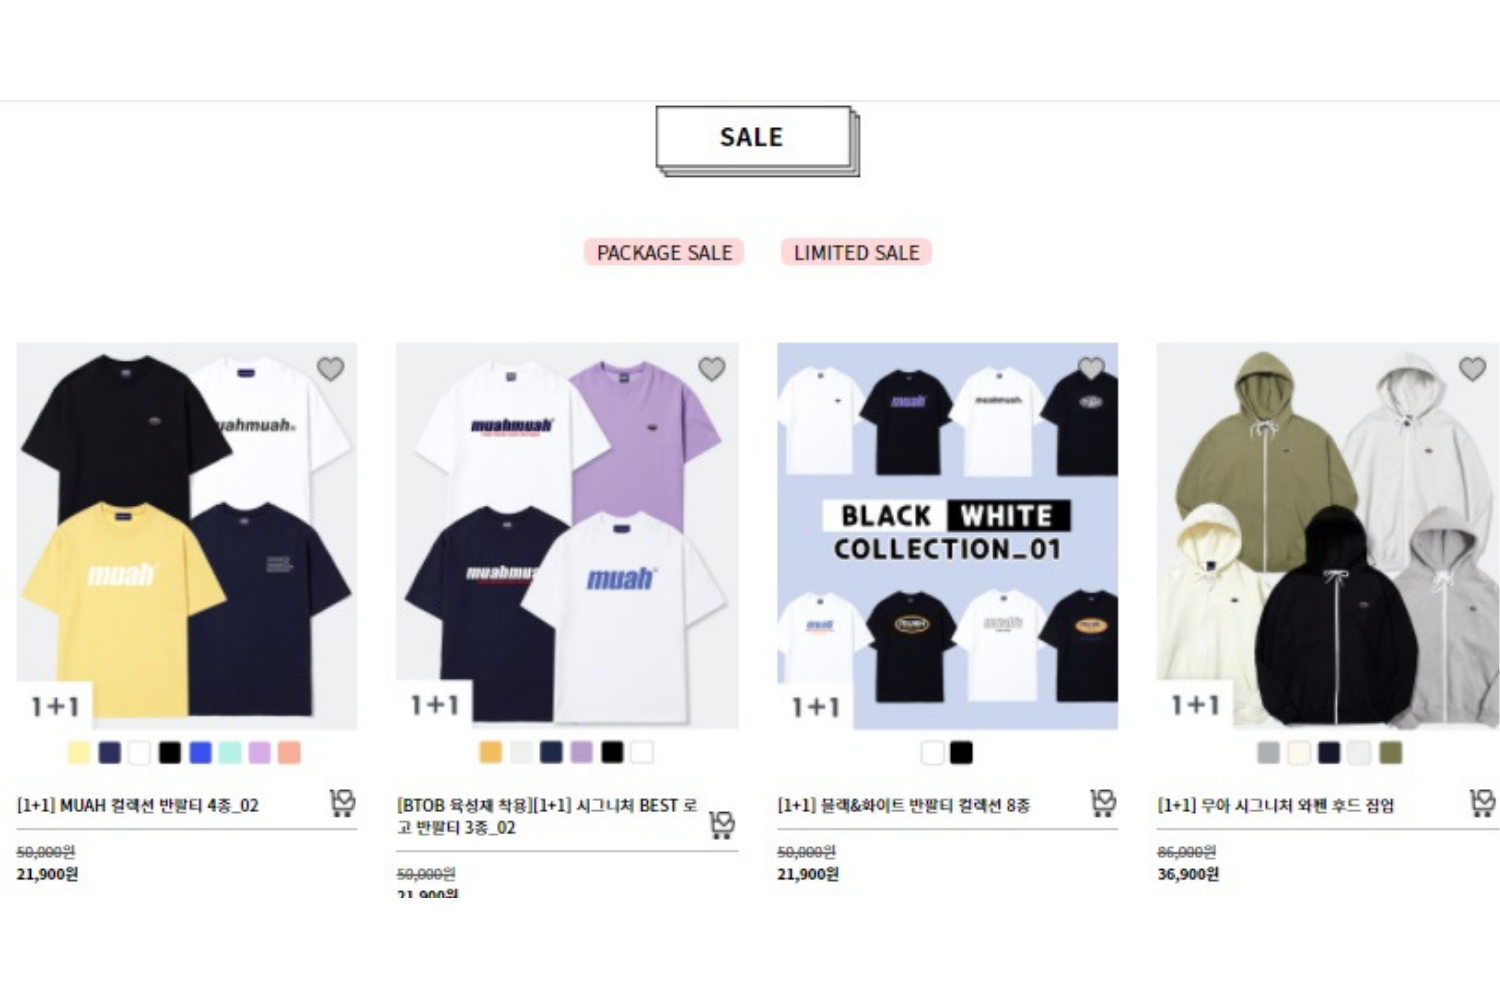This screenshot has width=1500, height=1000.
Task: Pick olive green swatch under hood zip-up
Action: [1390, 753]
